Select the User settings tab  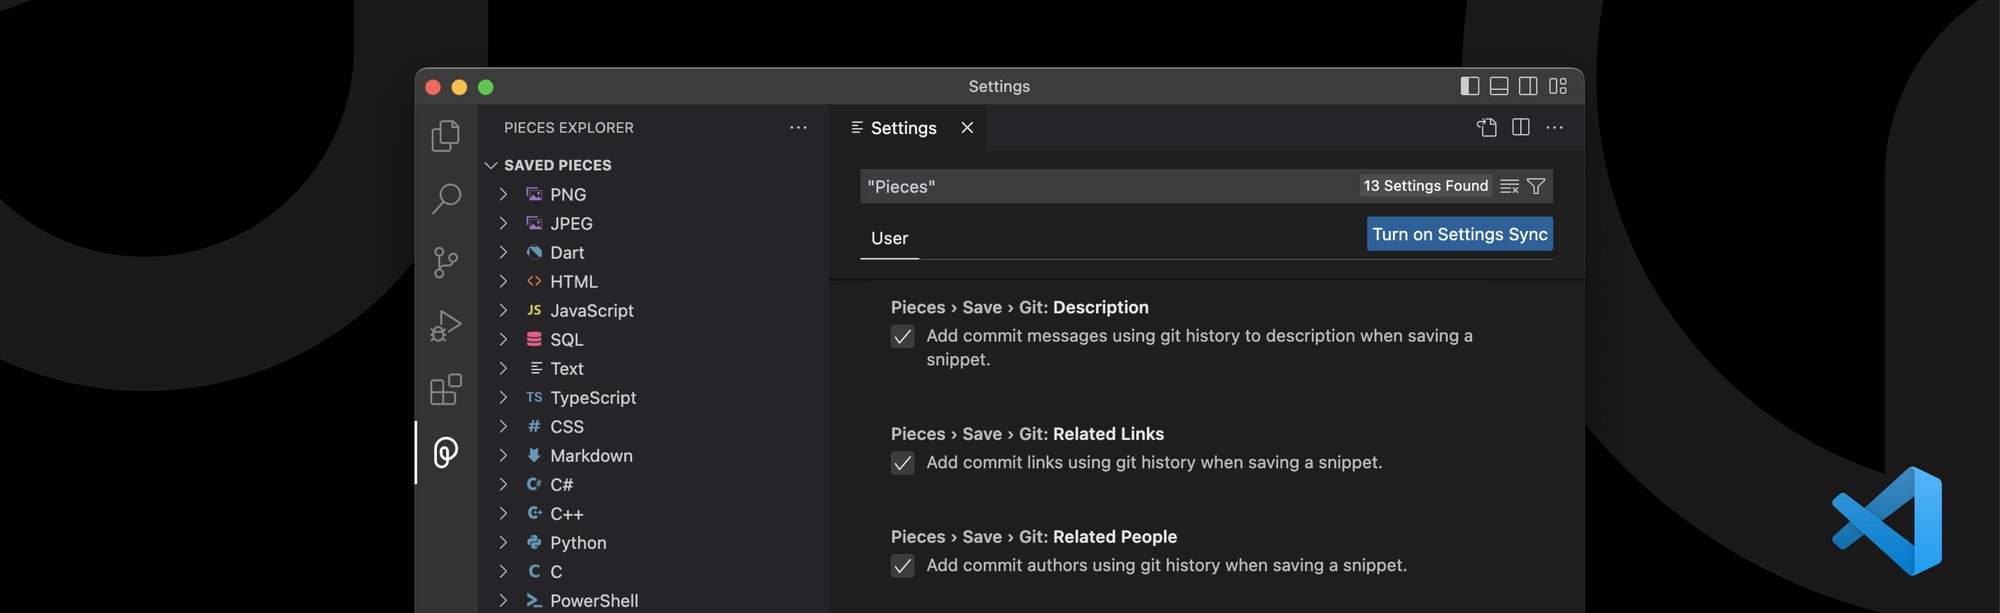coord(889,239)
